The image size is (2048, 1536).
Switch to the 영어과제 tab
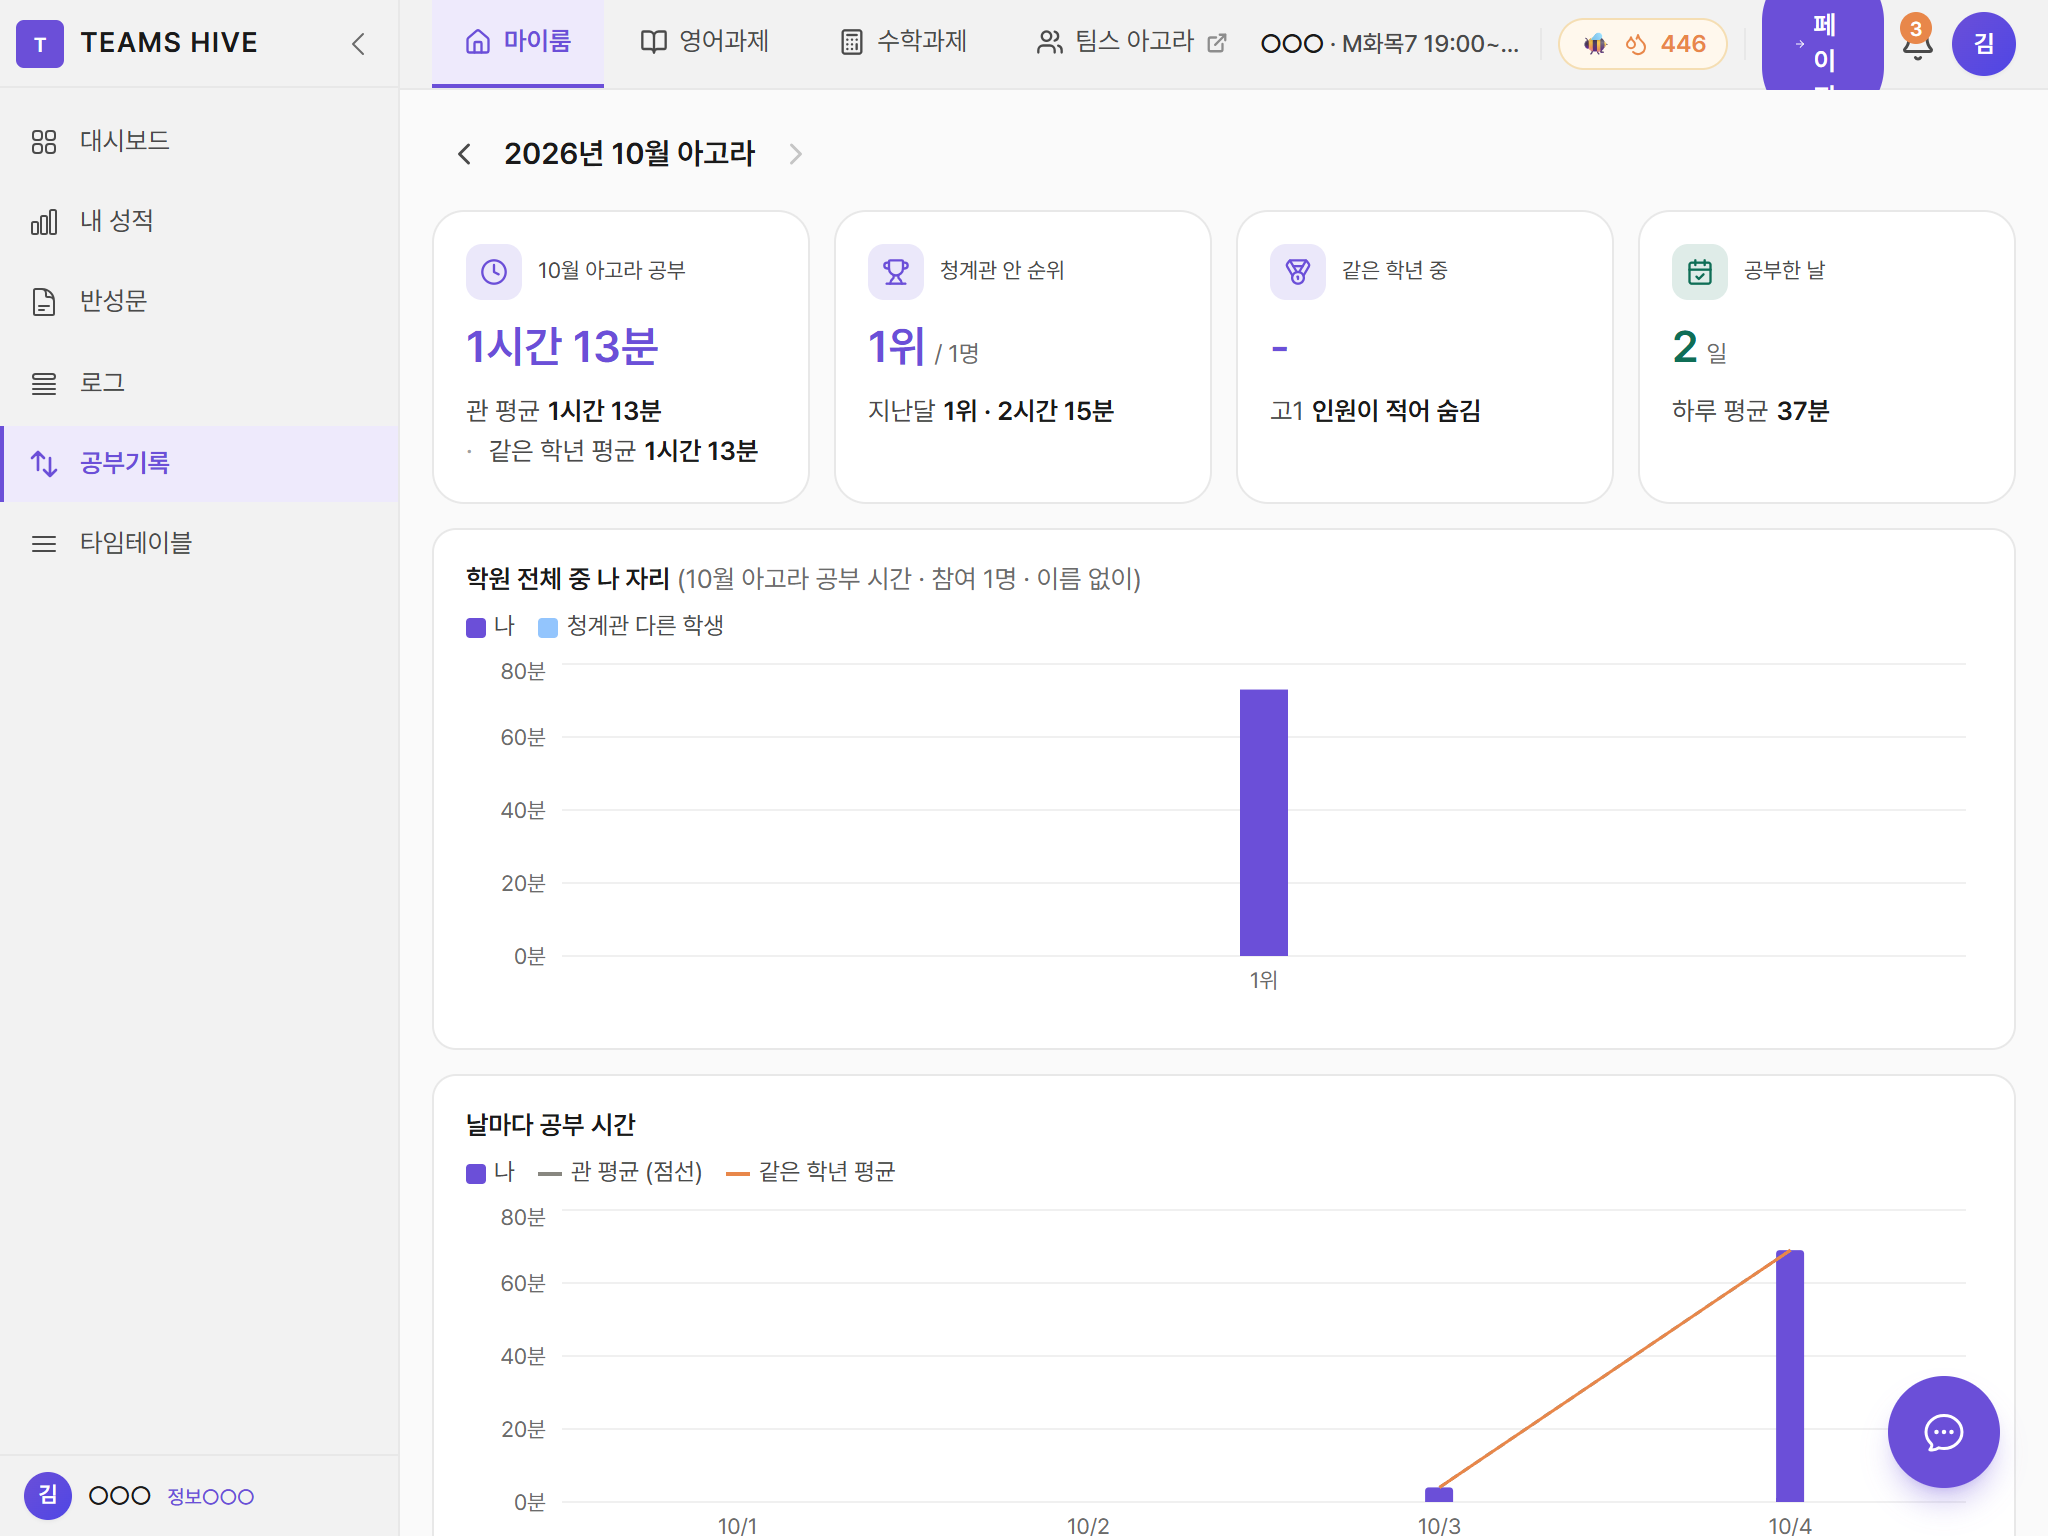pos(704,42)
